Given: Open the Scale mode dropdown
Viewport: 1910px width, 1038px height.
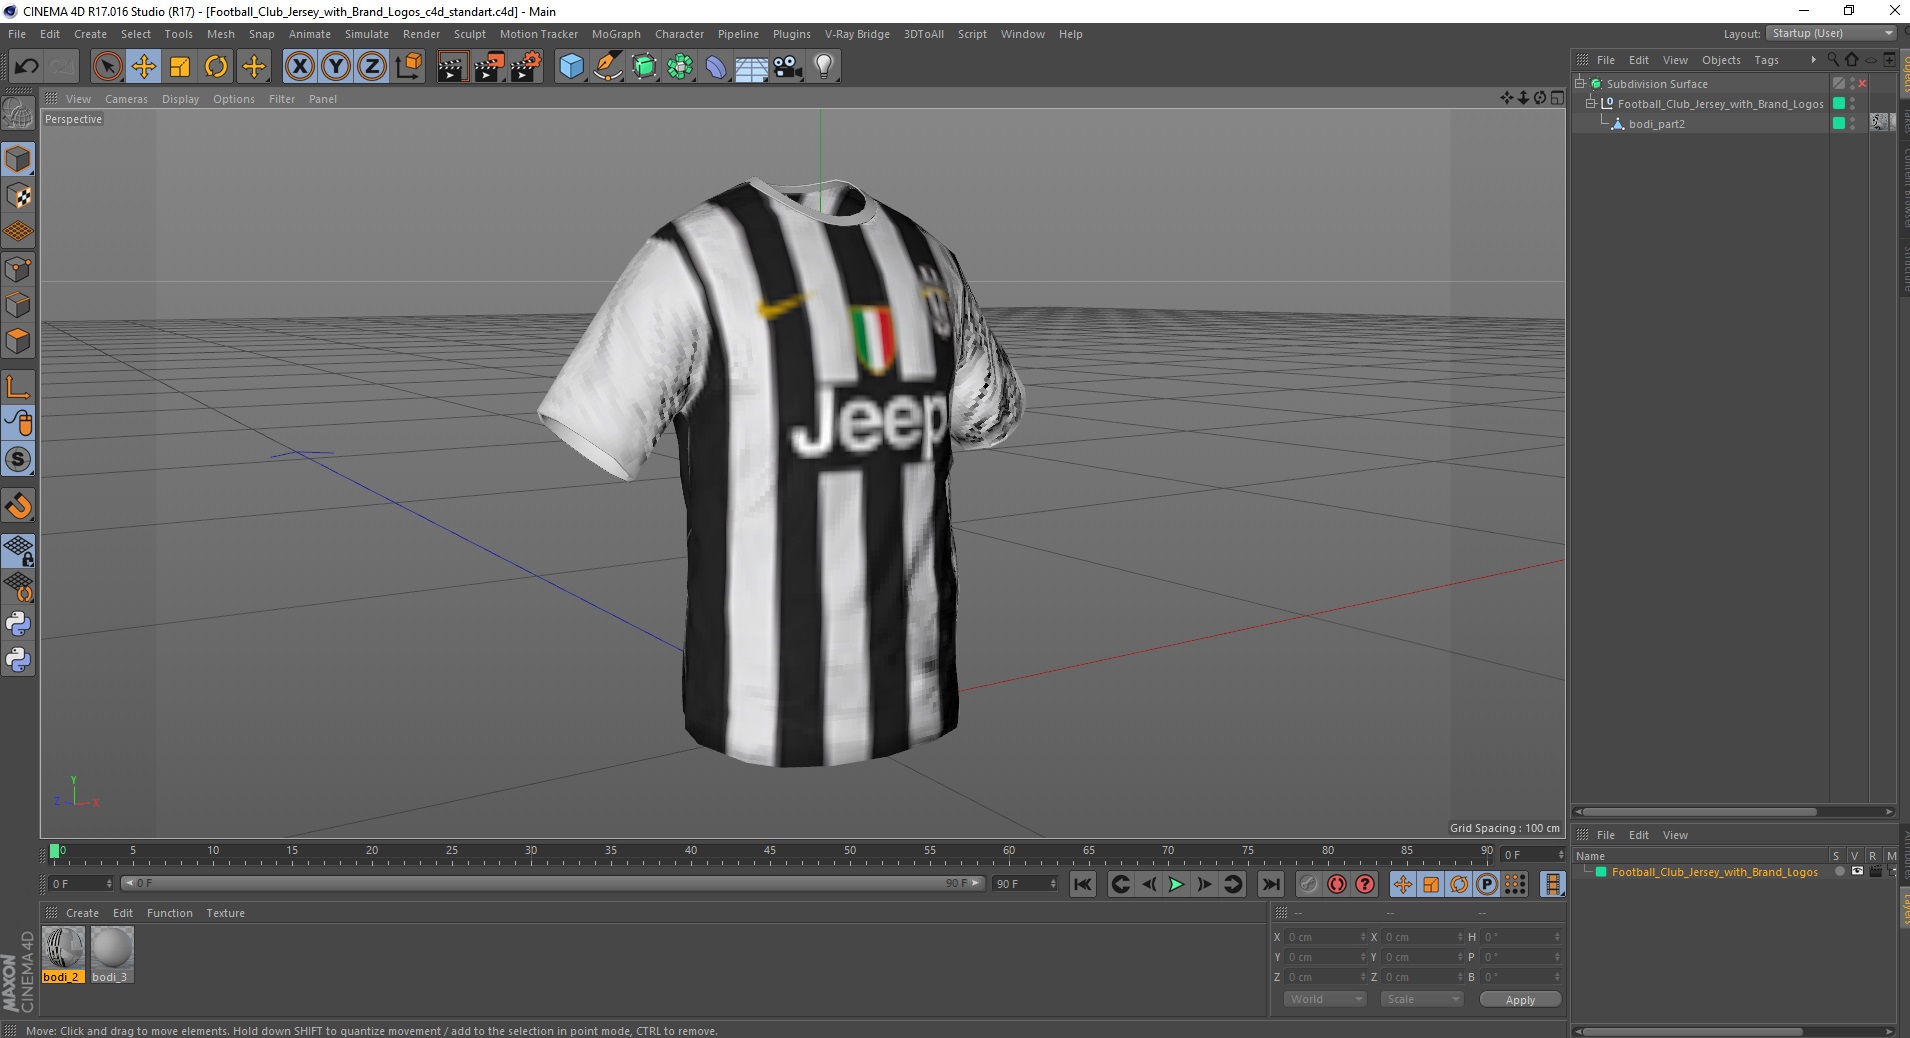Looking at the screenshot, I should point(1421,999).
